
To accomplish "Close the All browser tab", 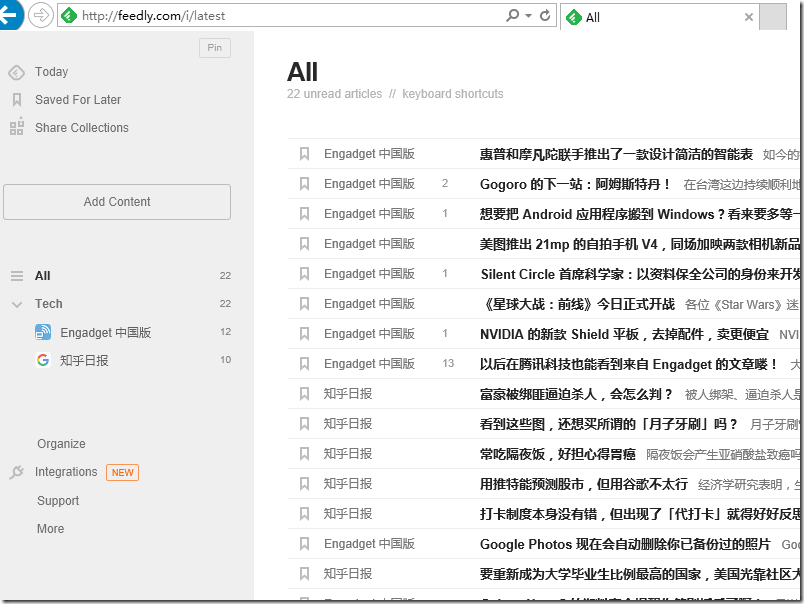I will pyautogui.click(x=749, y=17).
